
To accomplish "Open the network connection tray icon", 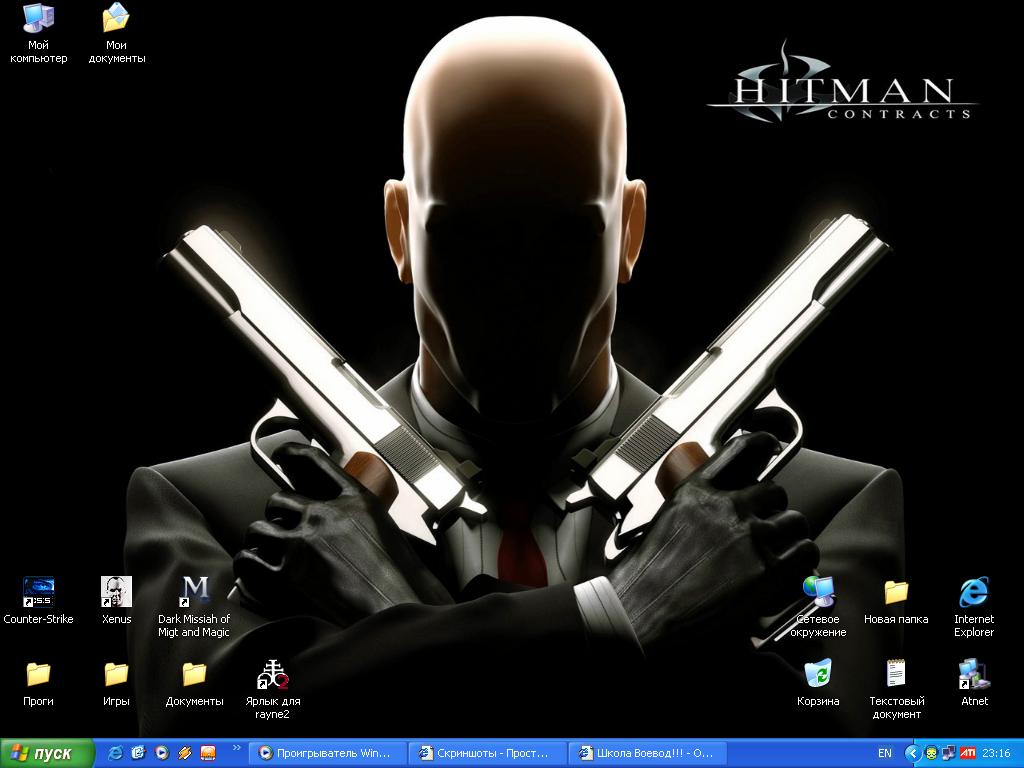I will (949, 753).
